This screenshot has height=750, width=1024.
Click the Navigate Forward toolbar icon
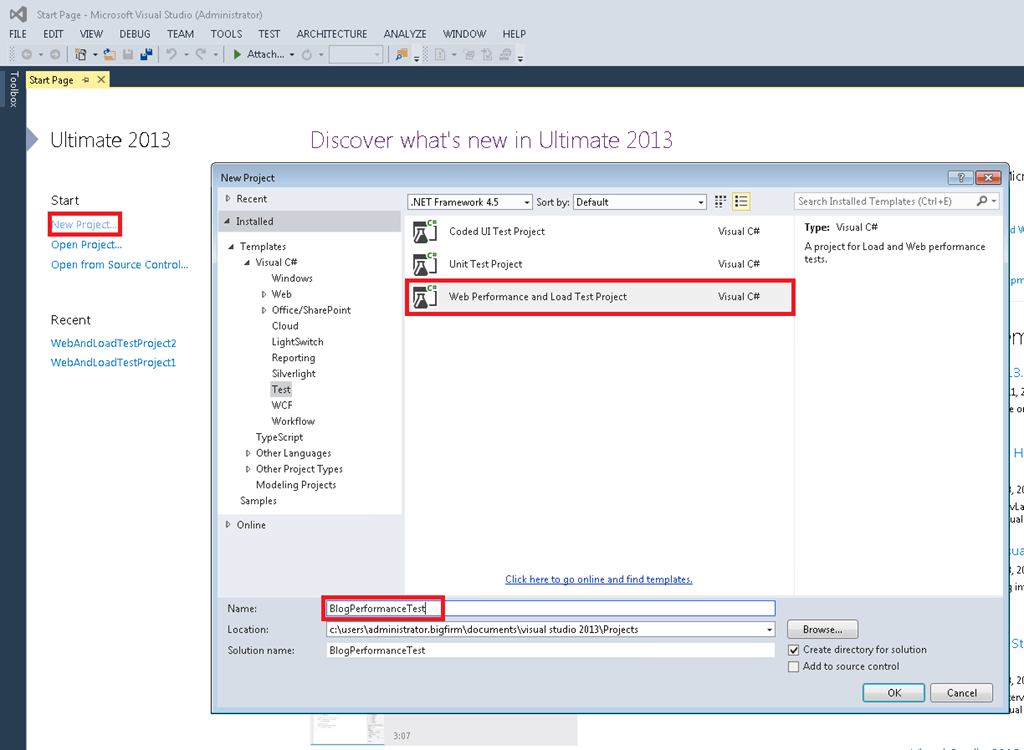[56, 55]
